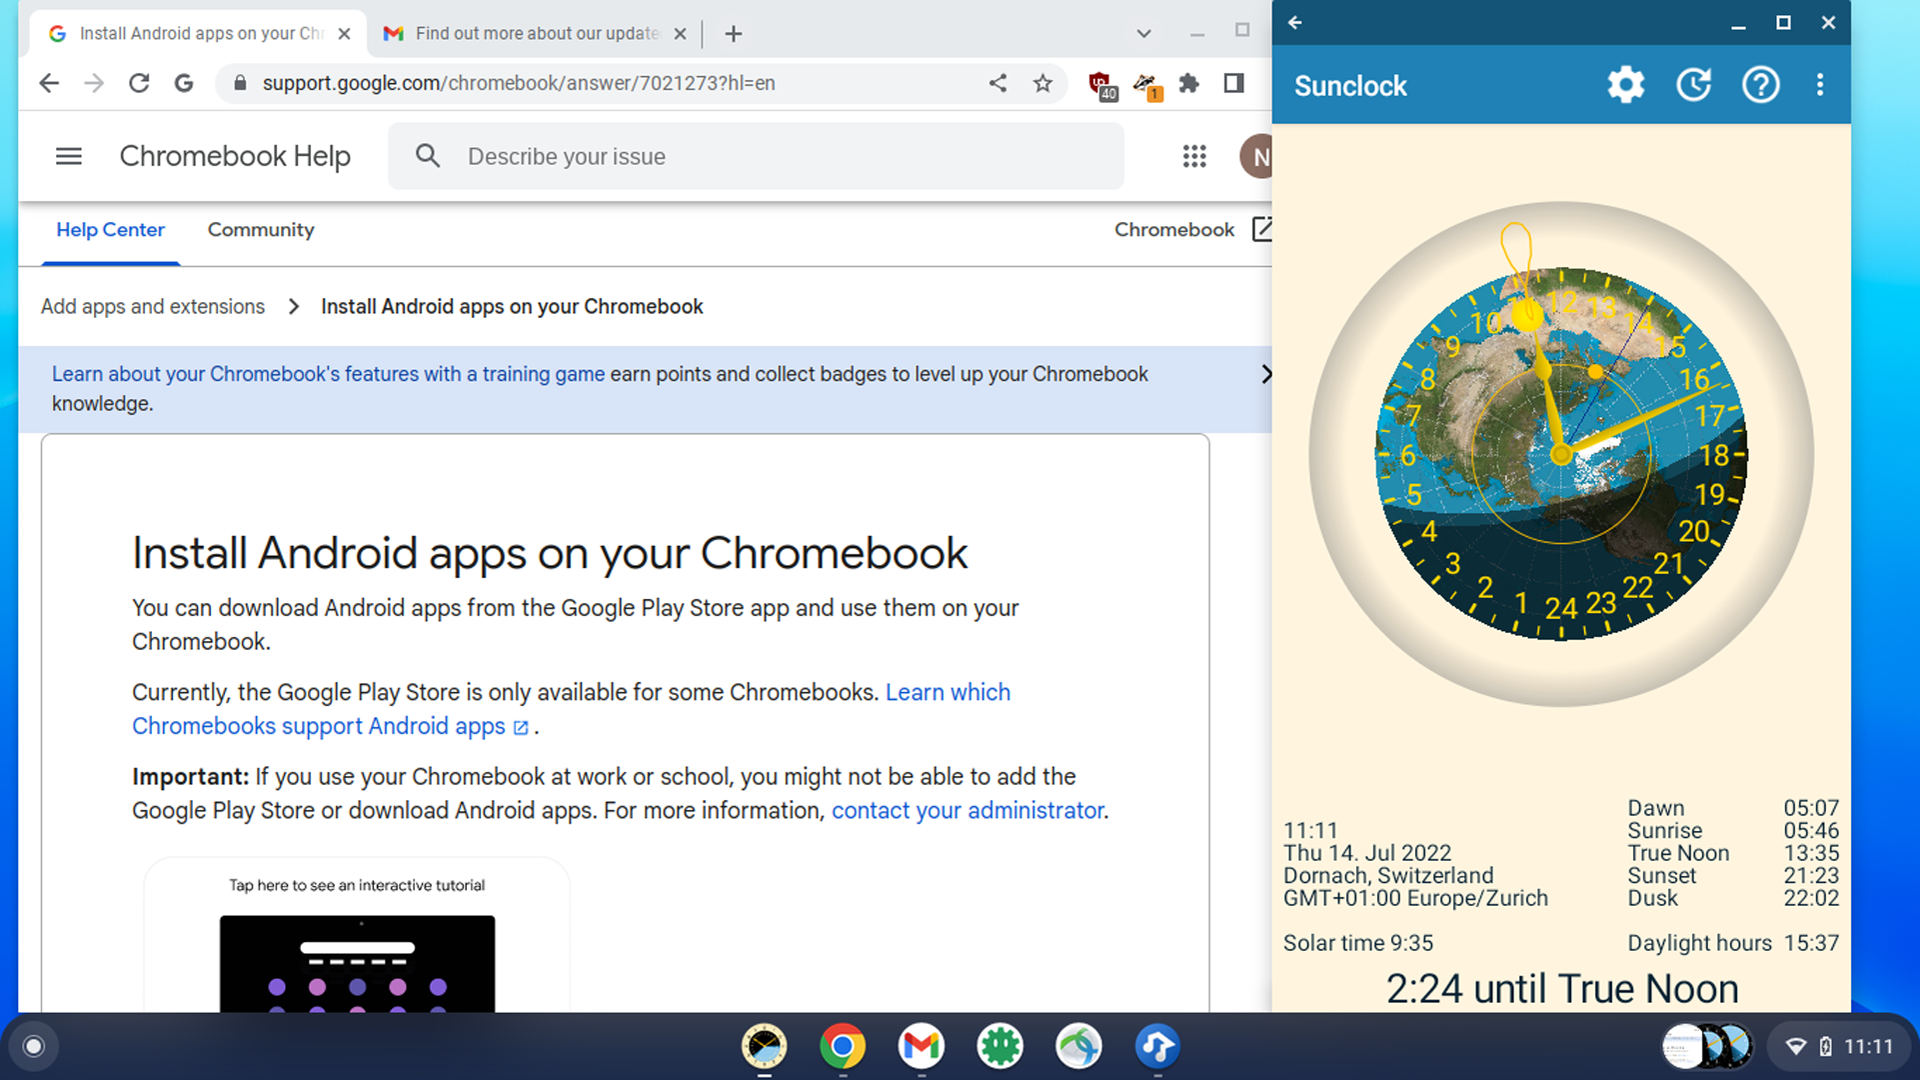Click the Sunset 21:23 entry
Viewport: 1920px width, 1080px height.
[x=1733, y=875]
